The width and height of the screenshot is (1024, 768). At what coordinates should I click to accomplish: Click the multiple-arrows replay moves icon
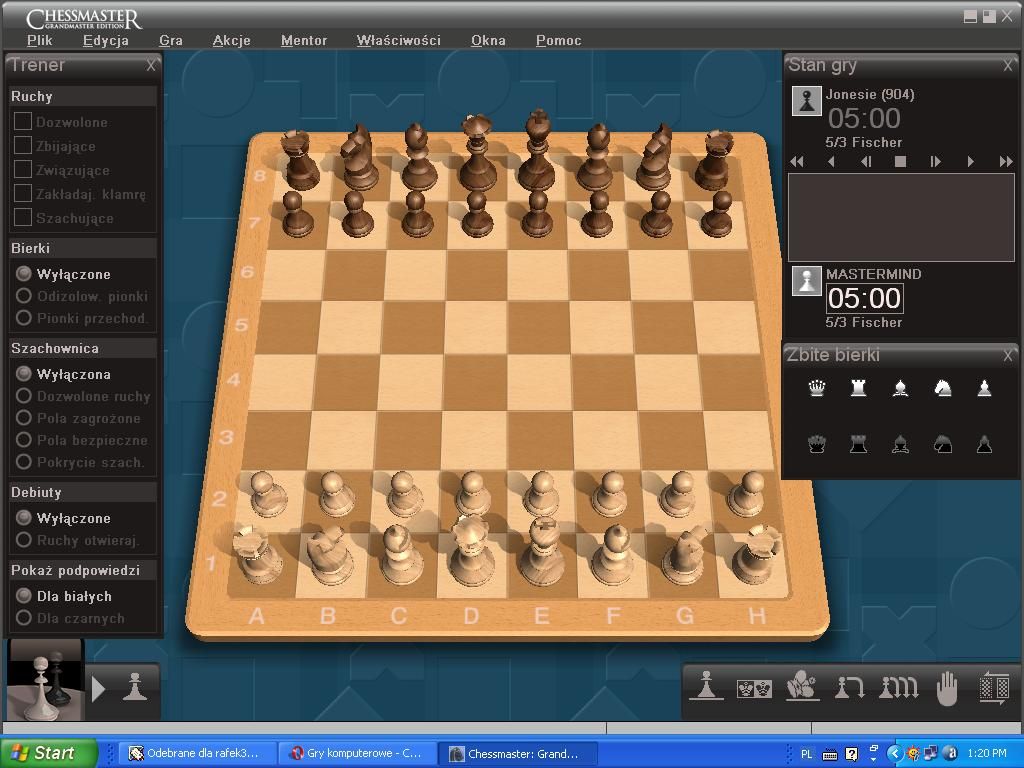899,688
